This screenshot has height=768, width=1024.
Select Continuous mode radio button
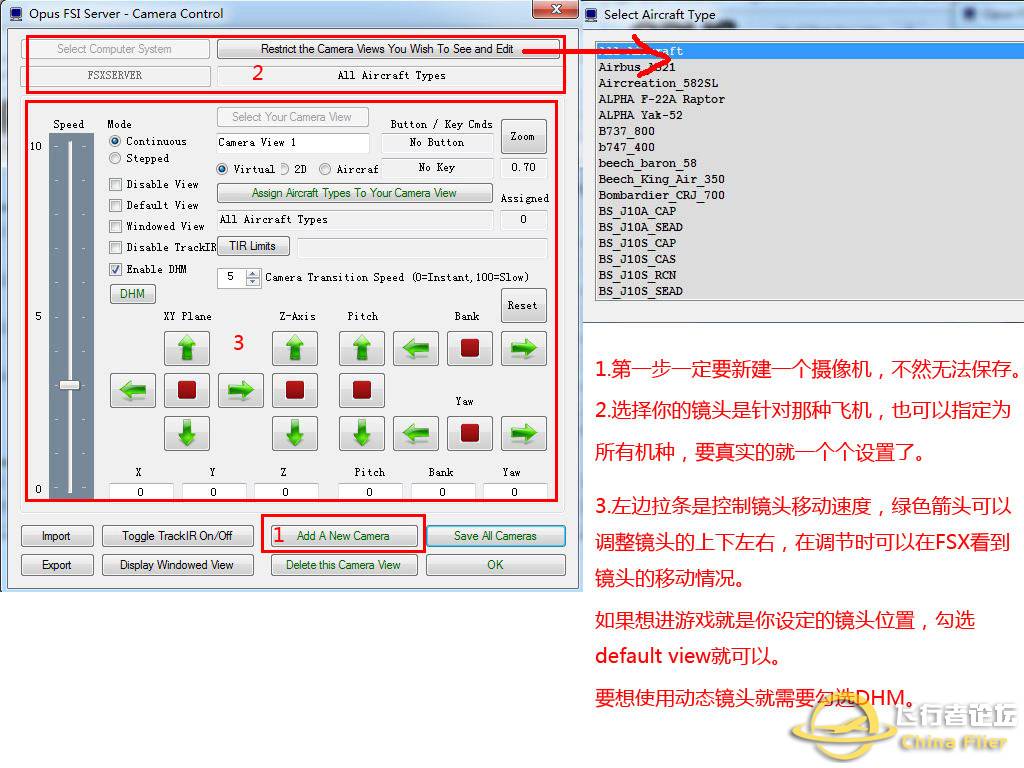click(x=115, y=141)
